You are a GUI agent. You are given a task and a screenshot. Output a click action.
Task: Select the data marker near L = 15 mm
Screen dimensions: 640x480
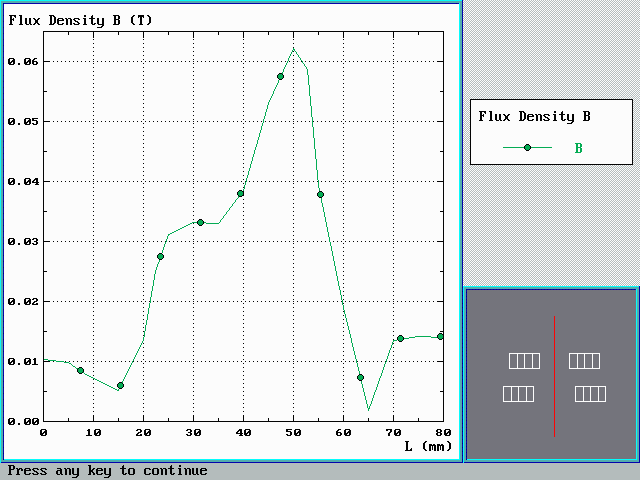(120, 385)
